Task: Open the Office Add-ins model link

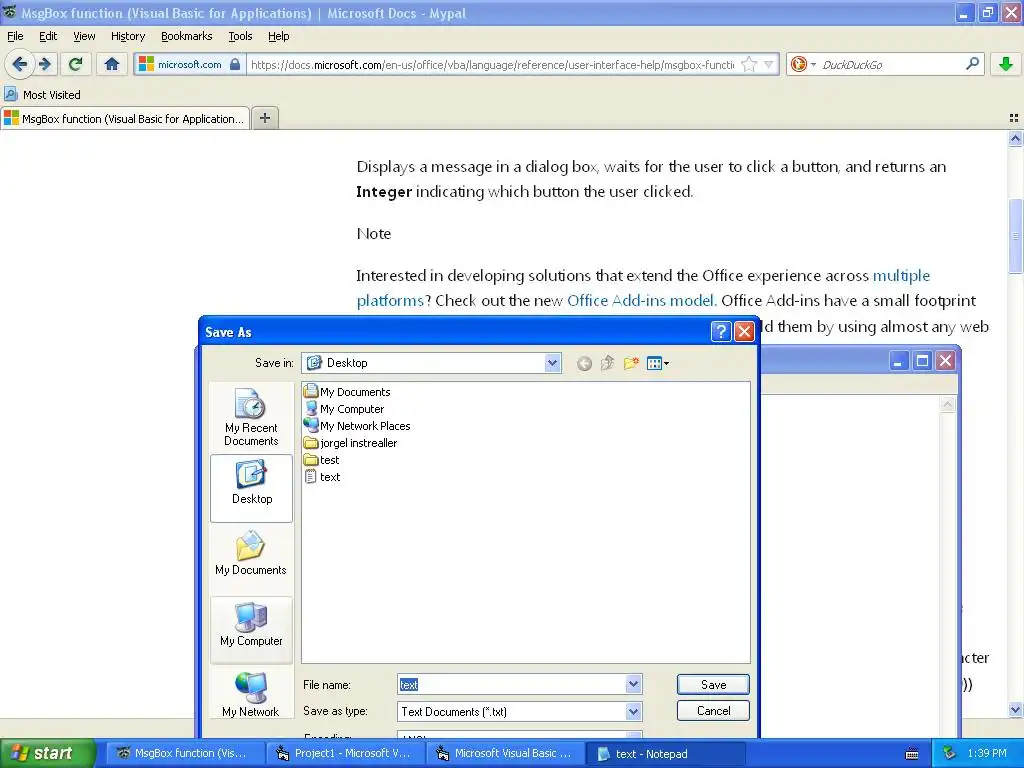Action: click(641, 300)
